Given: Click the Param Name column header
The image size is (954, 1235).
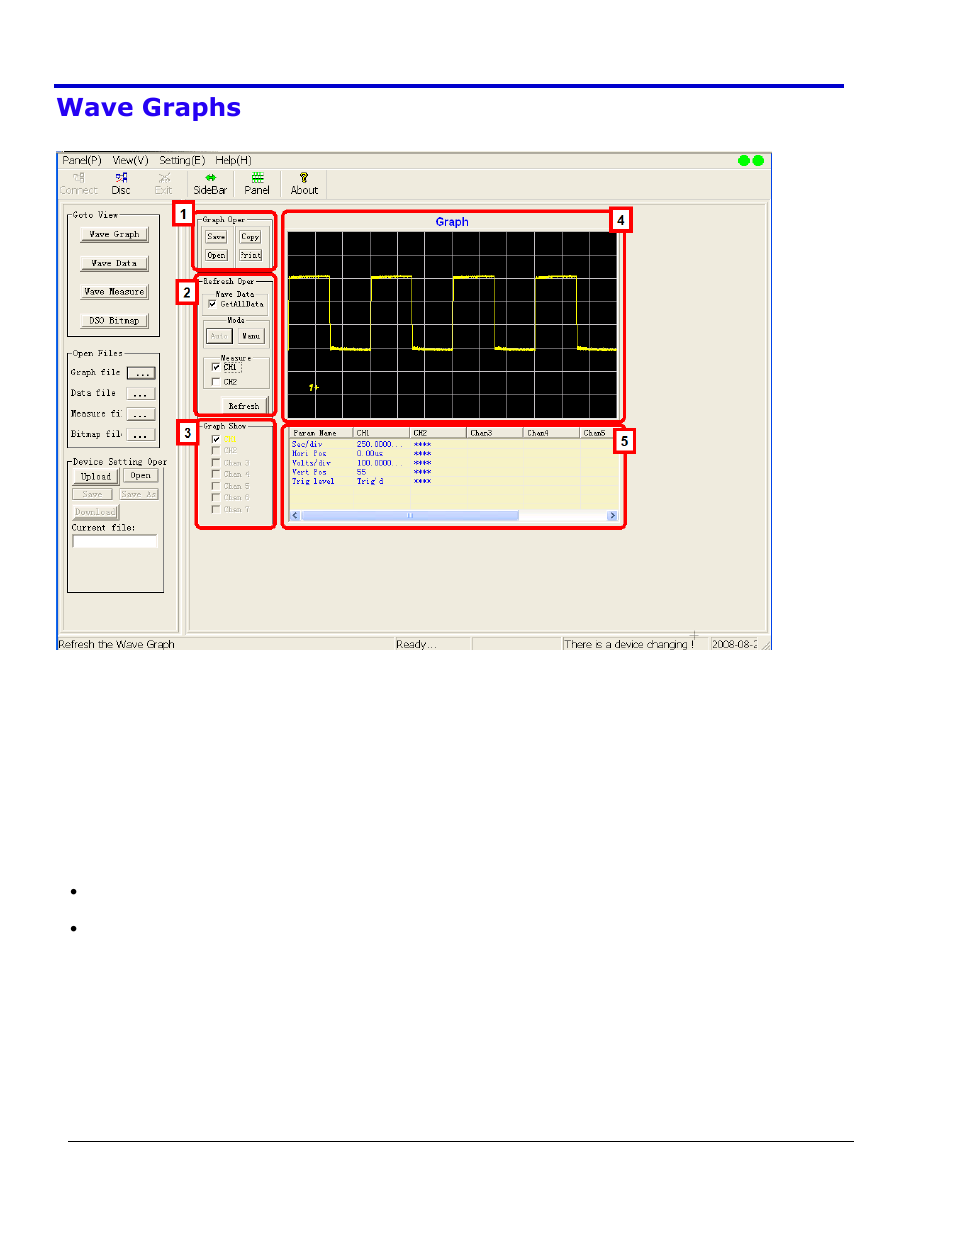Looking at the screenshot, I should point(321,433).
